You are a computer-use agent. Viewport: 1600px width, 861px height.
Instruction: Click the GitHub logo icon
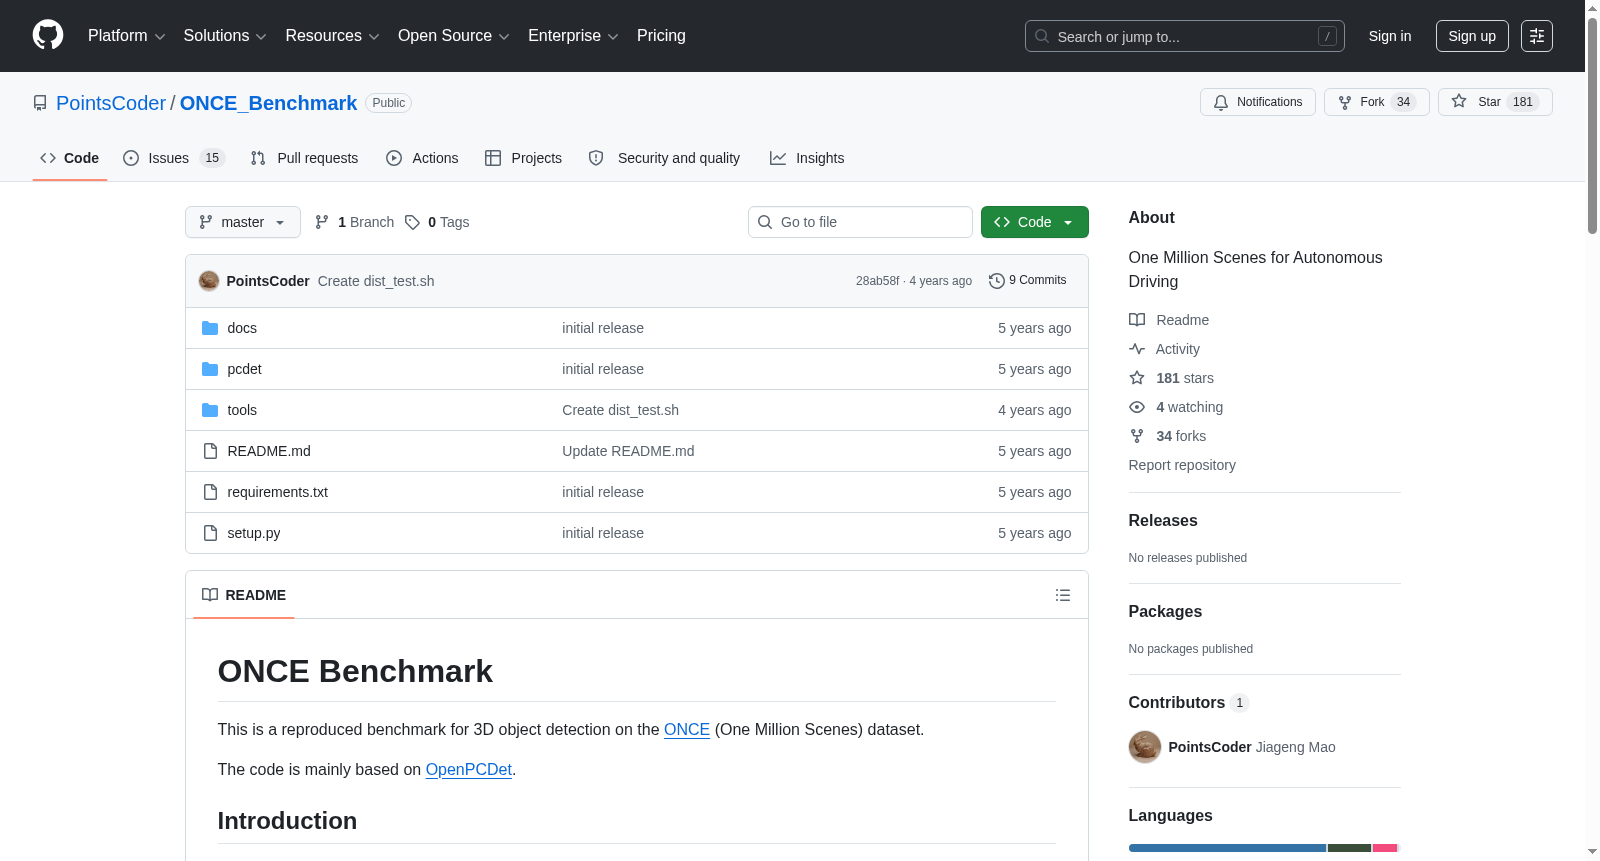tap(48, 35)
